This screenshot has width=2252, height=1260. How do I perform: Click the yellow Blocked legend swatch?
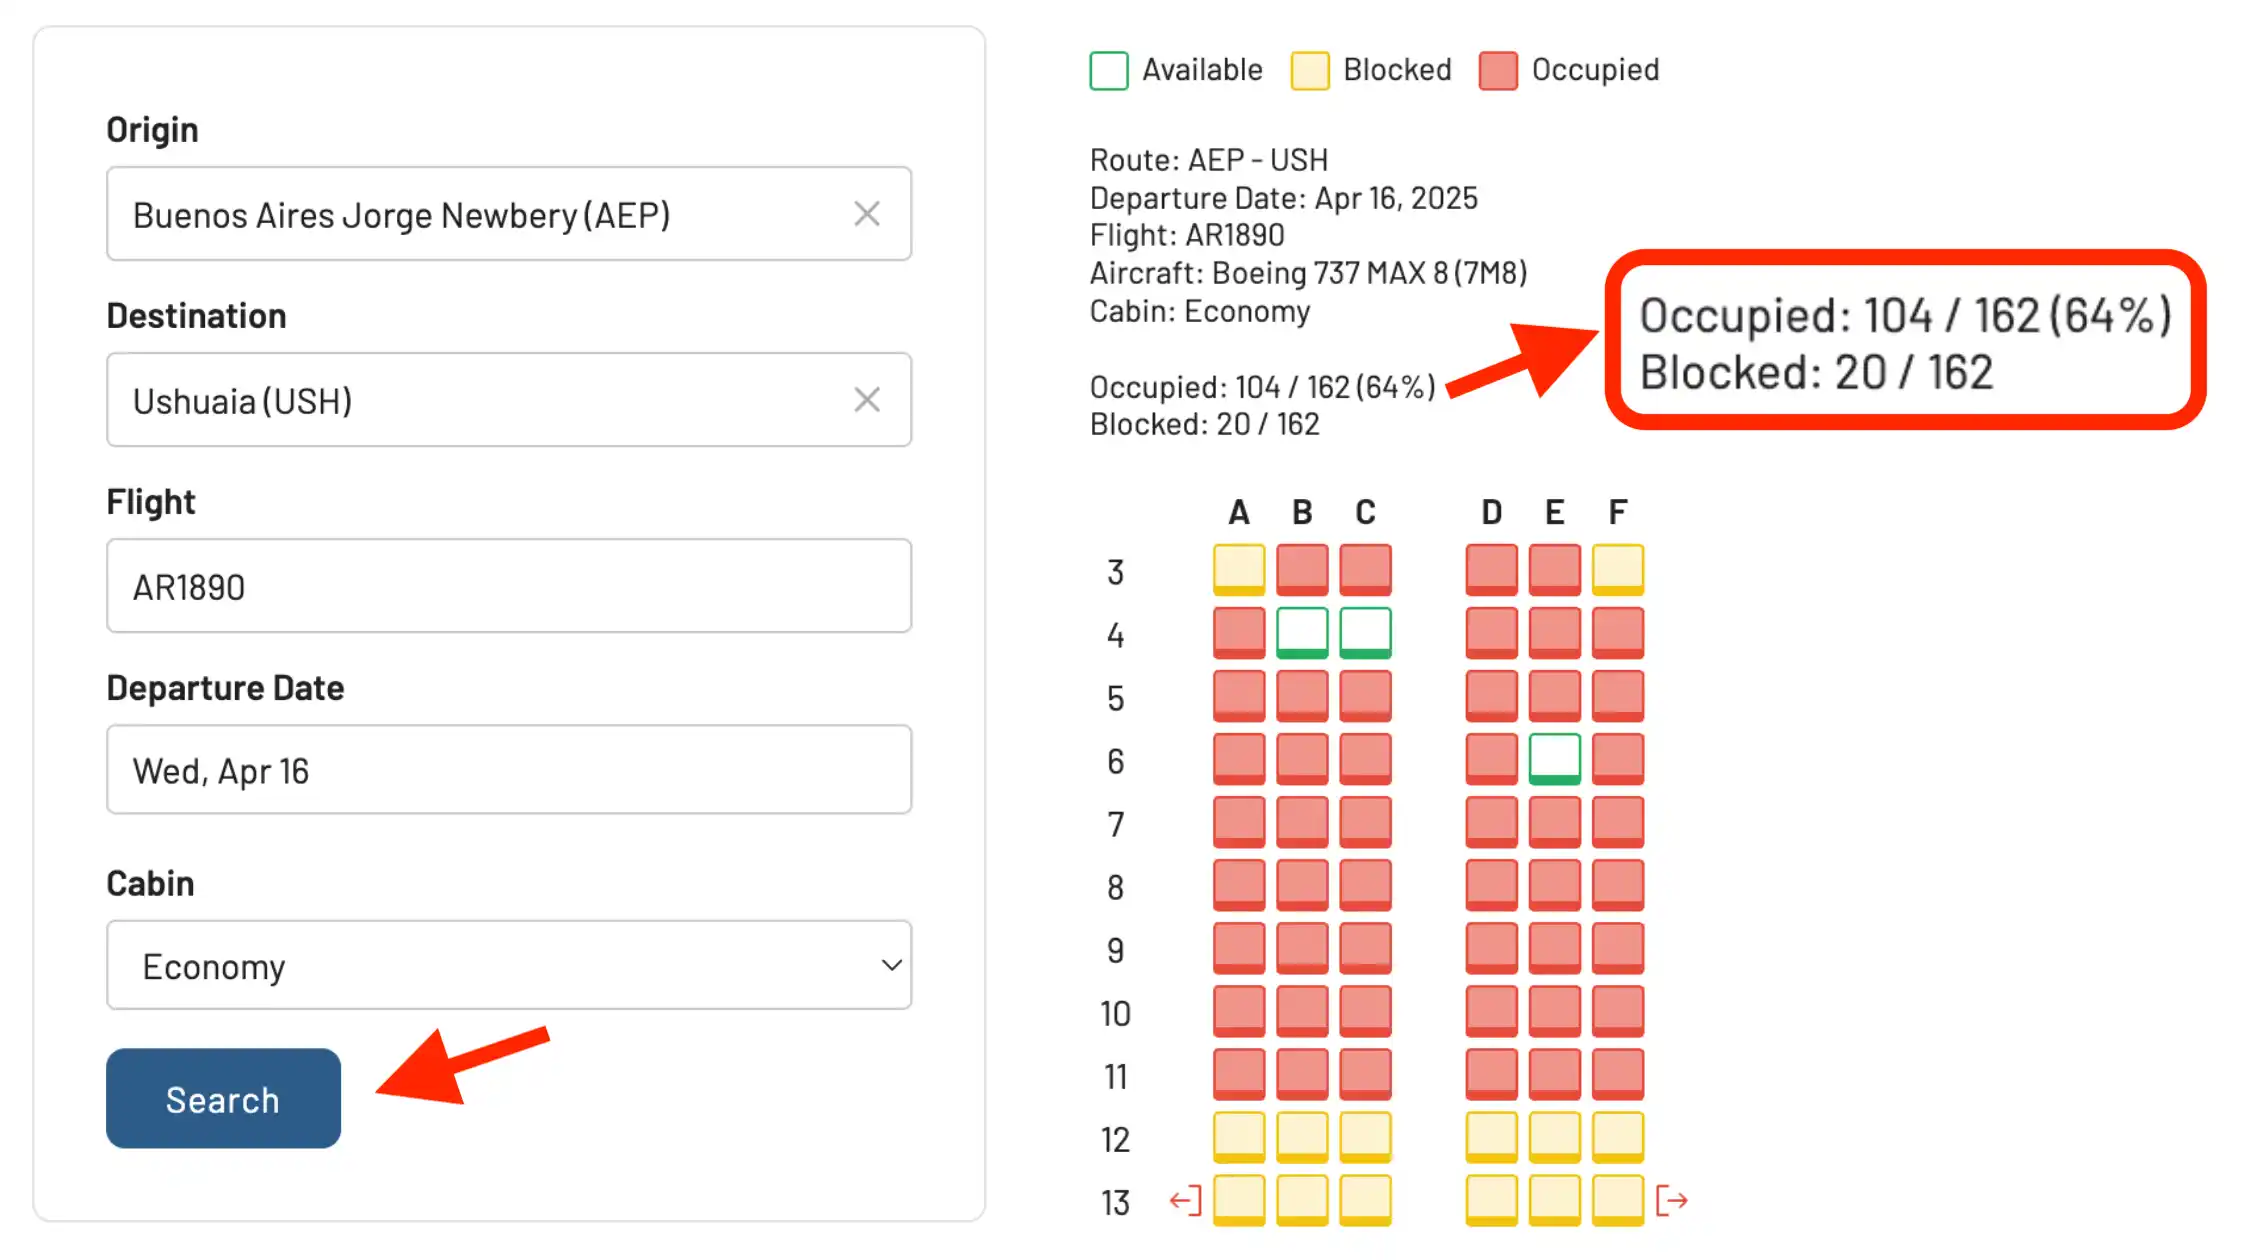[x=1310, y=71]
